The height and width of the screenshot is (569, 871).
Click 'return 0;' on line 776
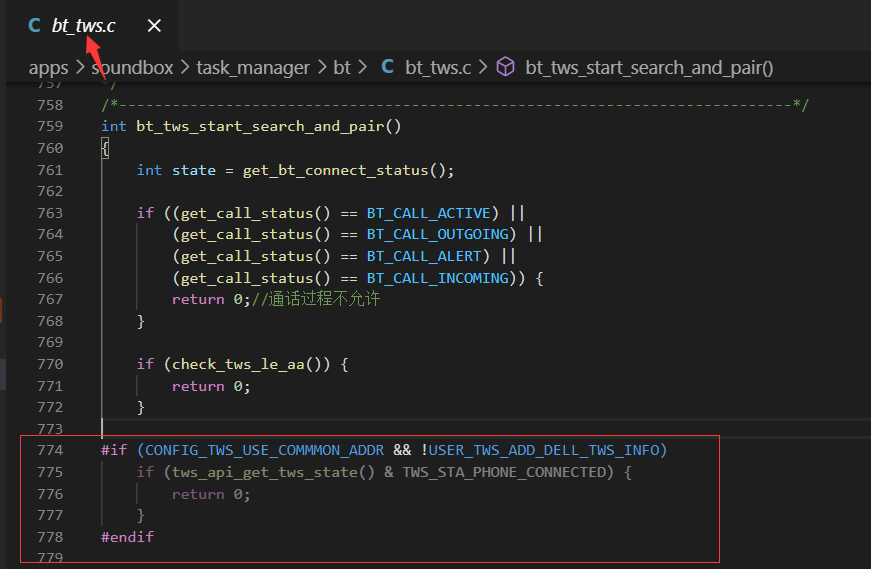click(x=211, y=494)
